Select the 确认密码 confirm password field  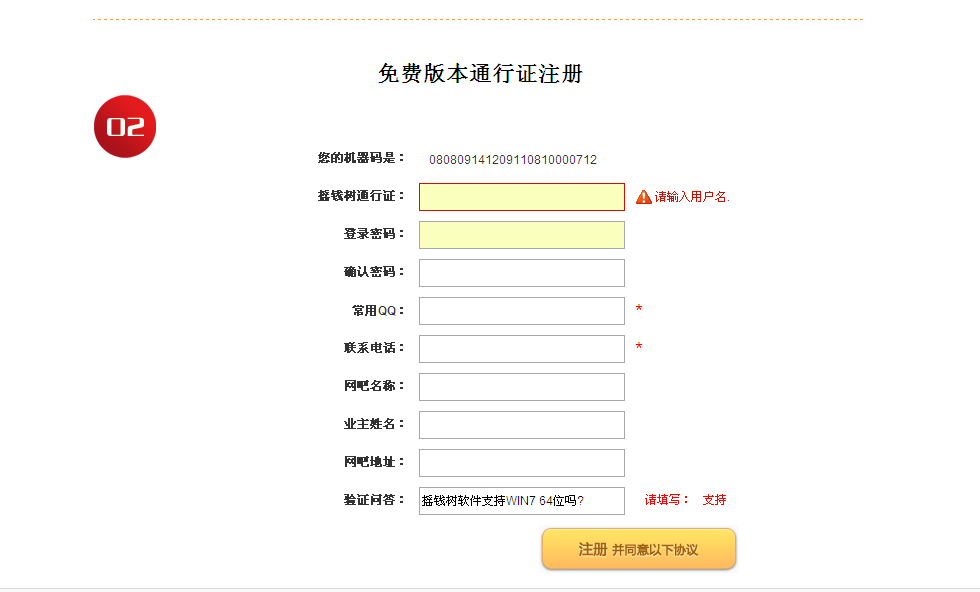tap(522, 273)
